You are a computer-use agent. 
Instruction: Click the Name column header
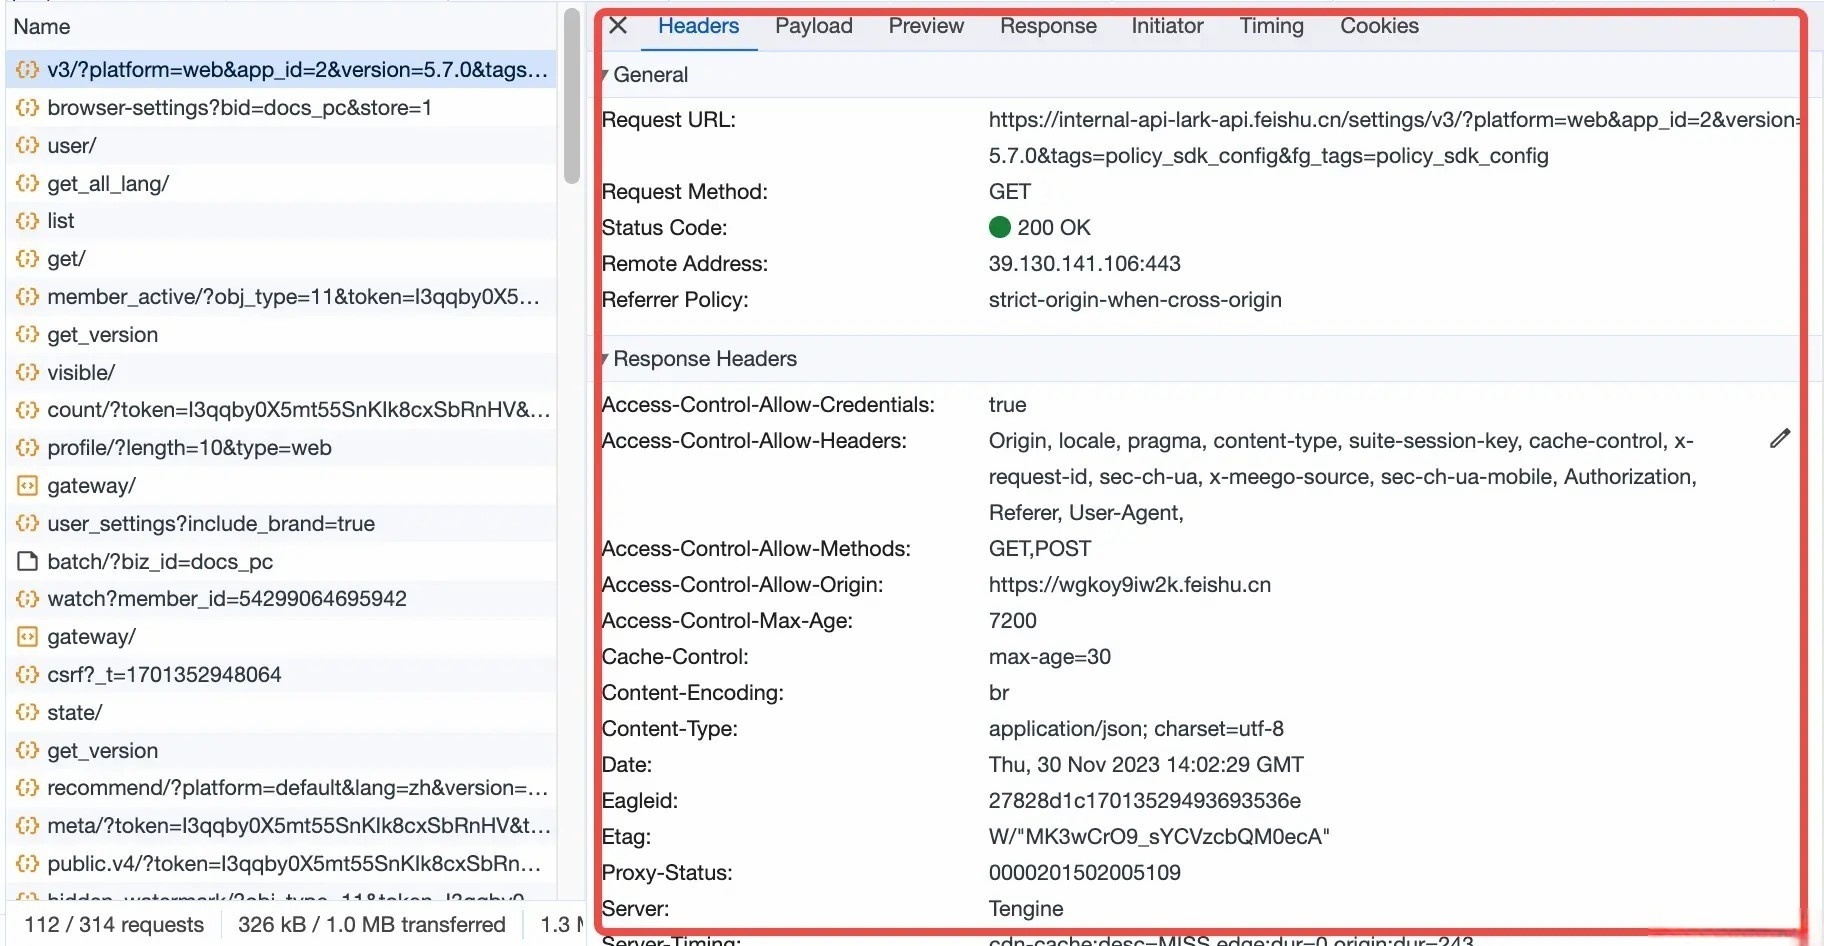click(x=42, y=27)
